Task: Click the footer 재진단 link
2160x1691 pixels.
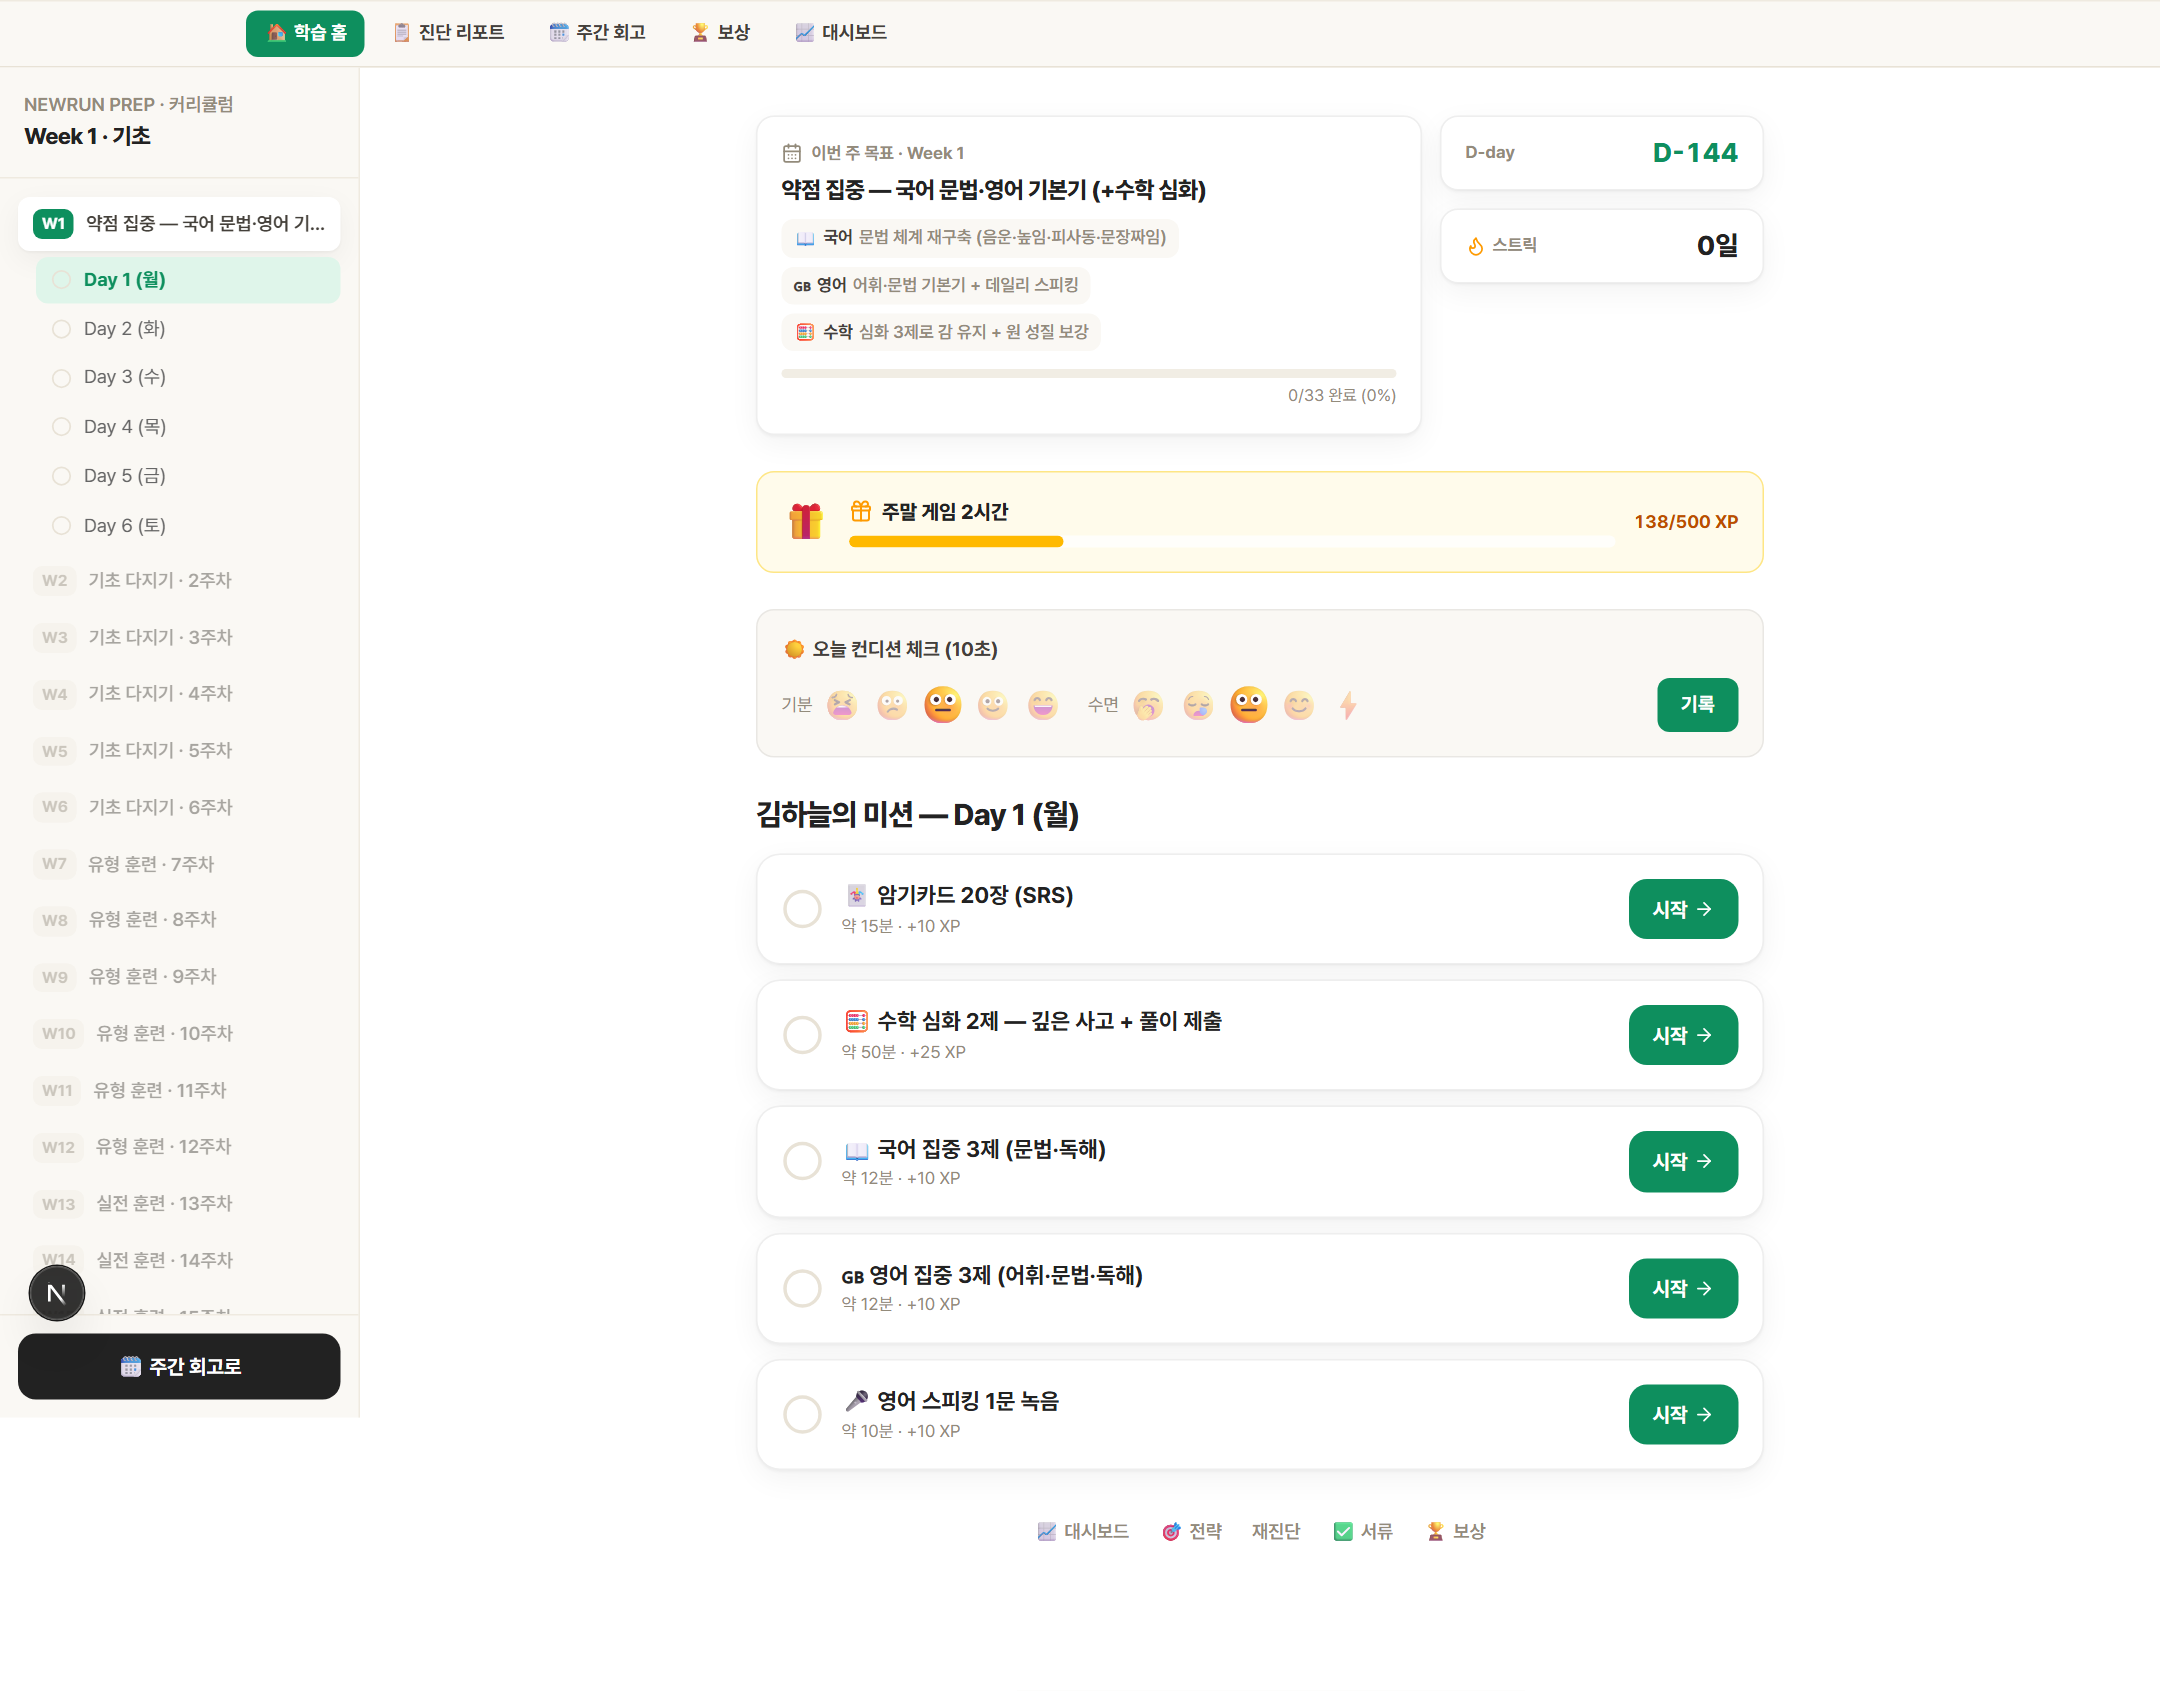Action: coord(1276,1531)
